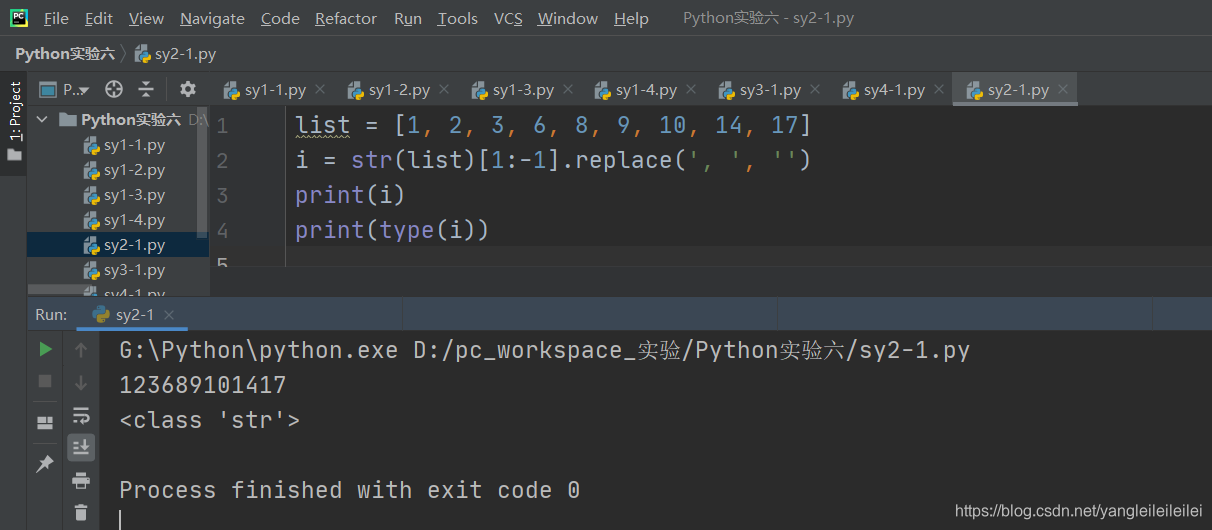Close the sy4-1.py editor tab
This screenshot has width=1212, height=530.
[939, 89]
